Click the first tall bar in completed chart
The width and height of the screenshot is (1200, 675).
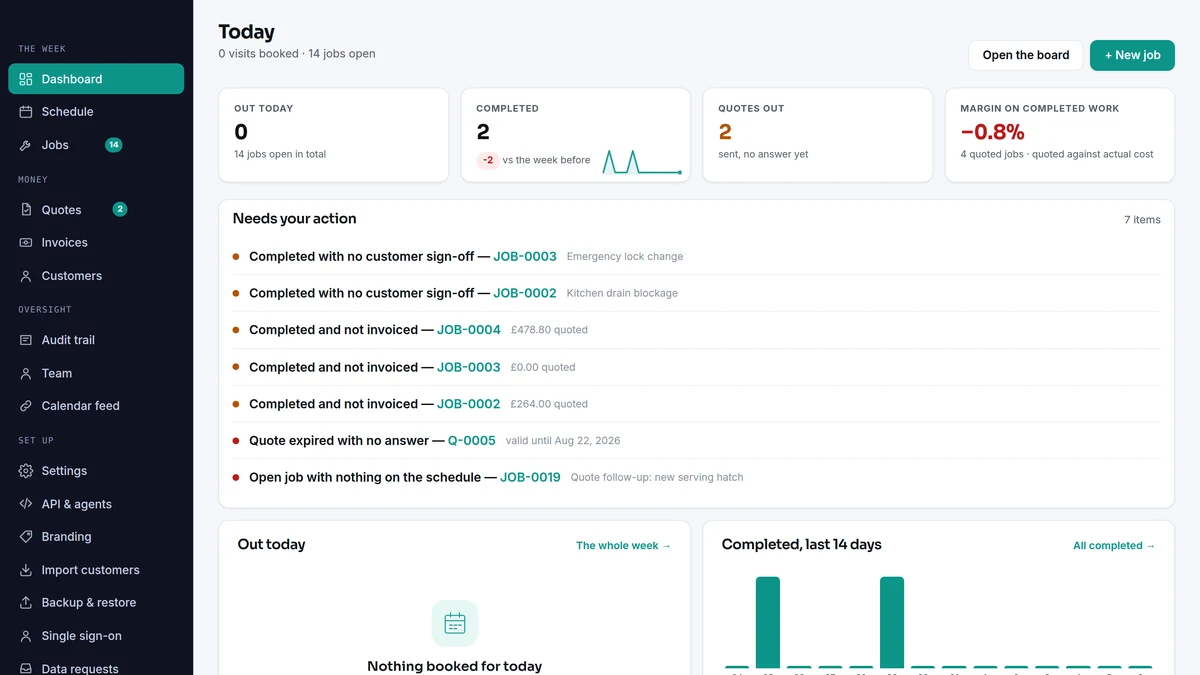click(768, 622)
